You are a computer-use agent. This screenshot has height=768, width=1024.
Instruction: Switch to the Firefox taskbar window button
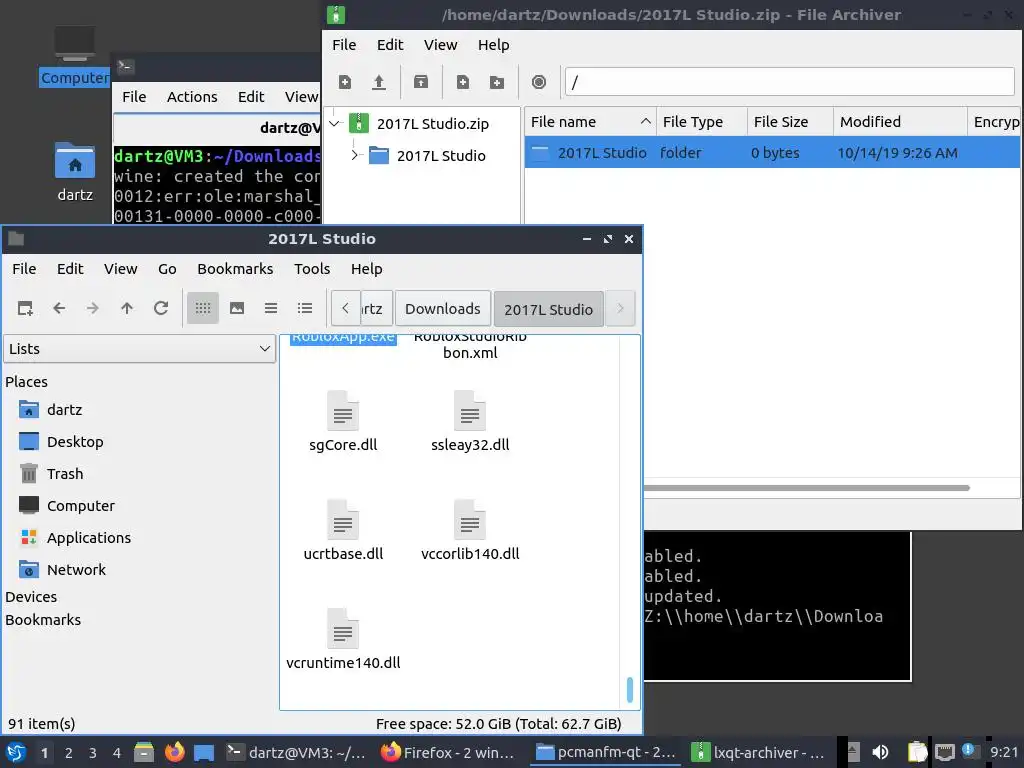click(448, 752)
